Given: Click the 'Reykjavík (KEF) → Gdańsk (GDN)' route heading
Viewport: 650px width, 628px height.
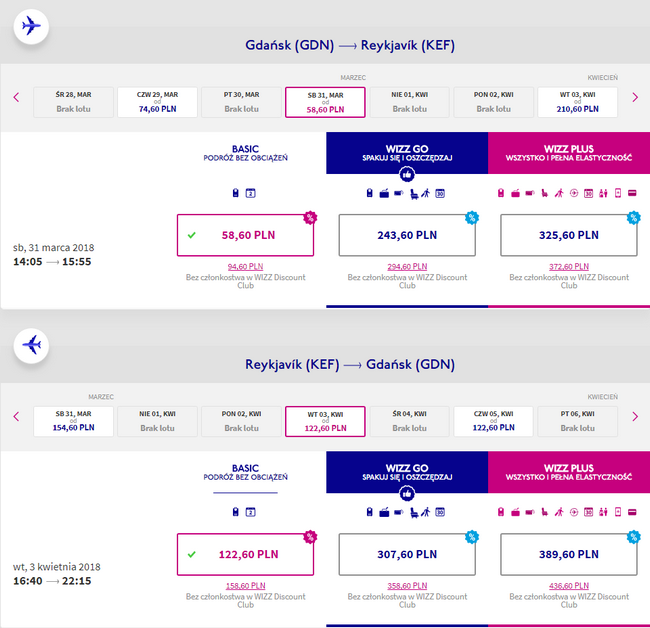Looking at the screenshot, I should [350, 364].
